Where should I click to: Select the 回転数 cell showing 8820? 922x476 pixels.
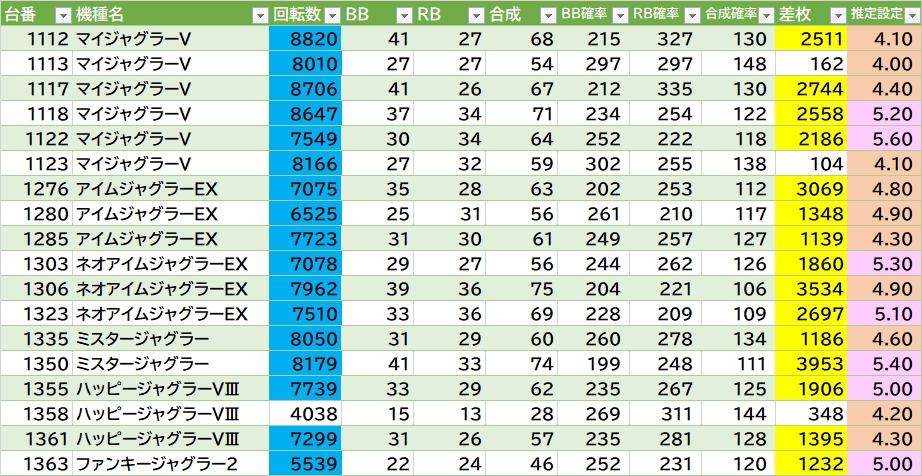(304, 38)
